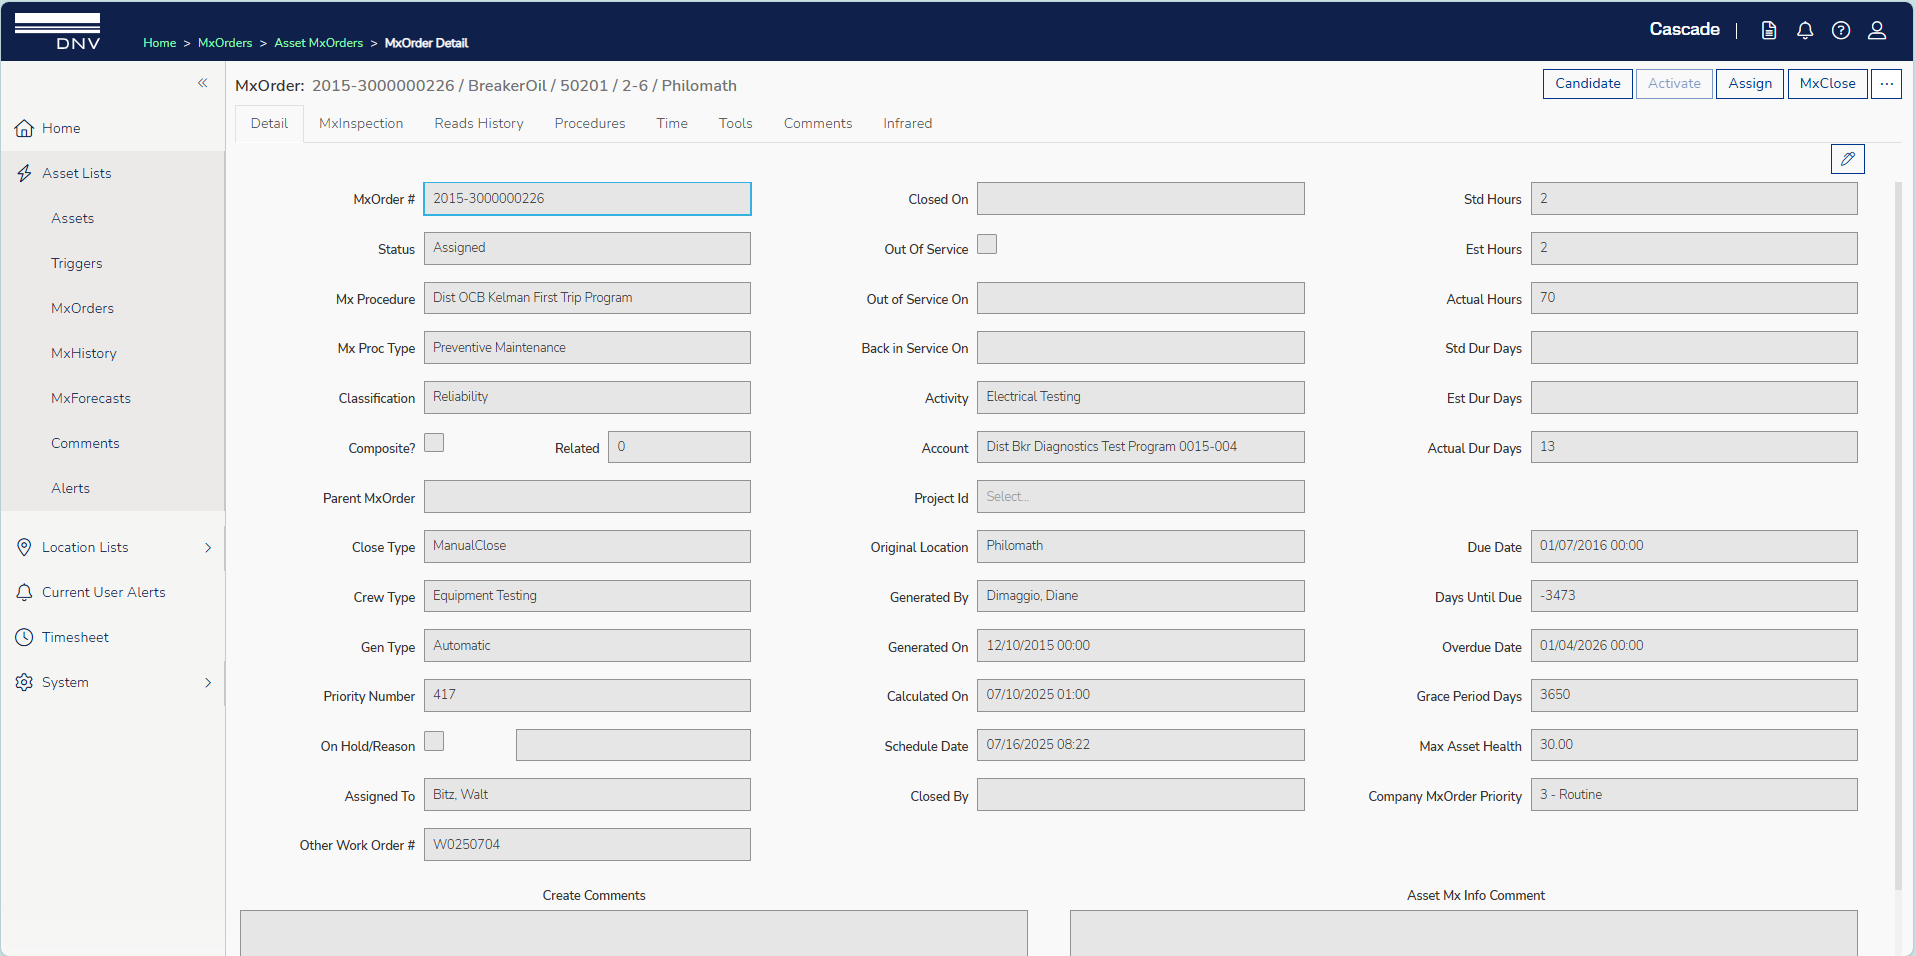Viewport: 1916px width, 956px height.
Task: Navigate to Asset MxOrders via breadcrumb
Action: tap(318, 43)
